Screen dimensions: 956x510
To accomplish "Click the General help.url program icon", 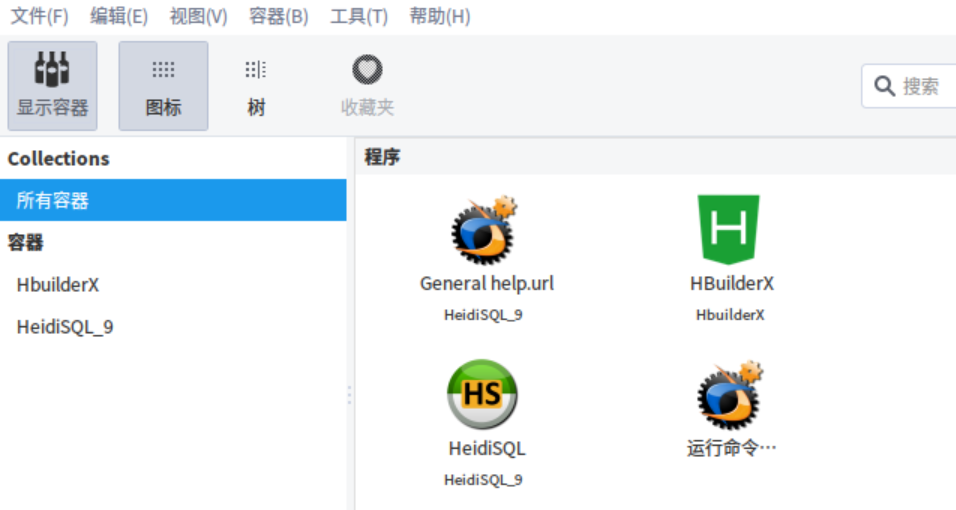I will point(484,230).
